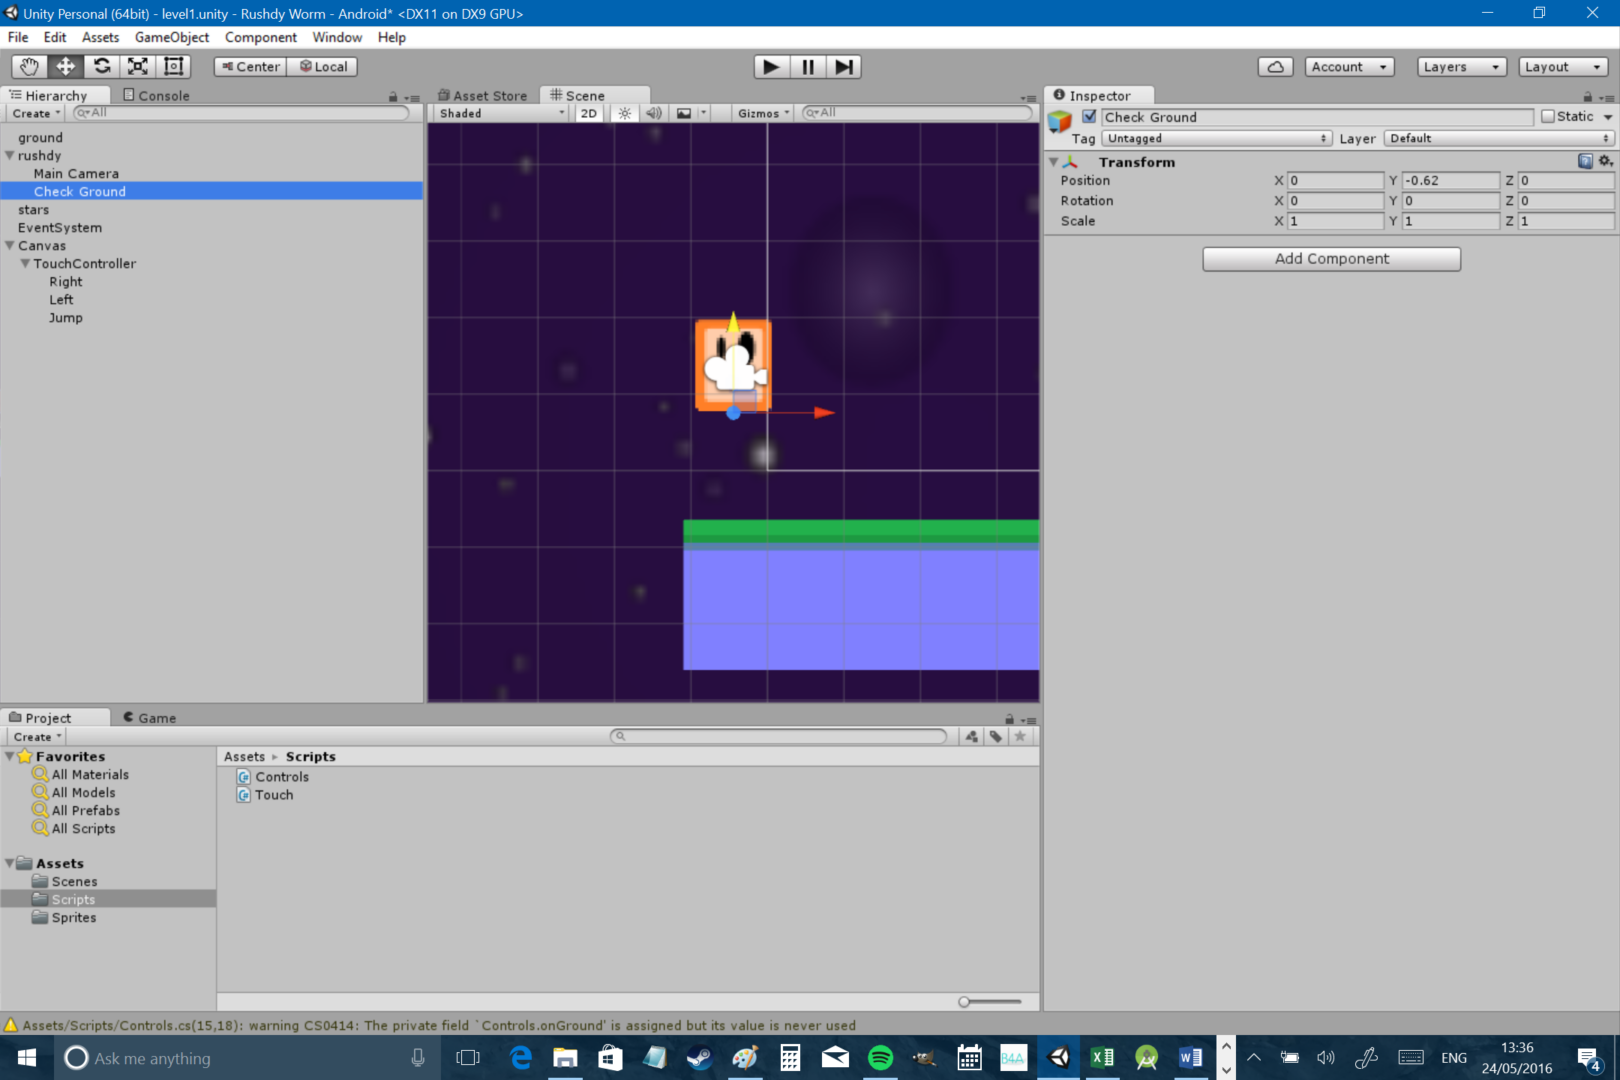
Task: Click the Add Component button
Action: [1331, 259]
